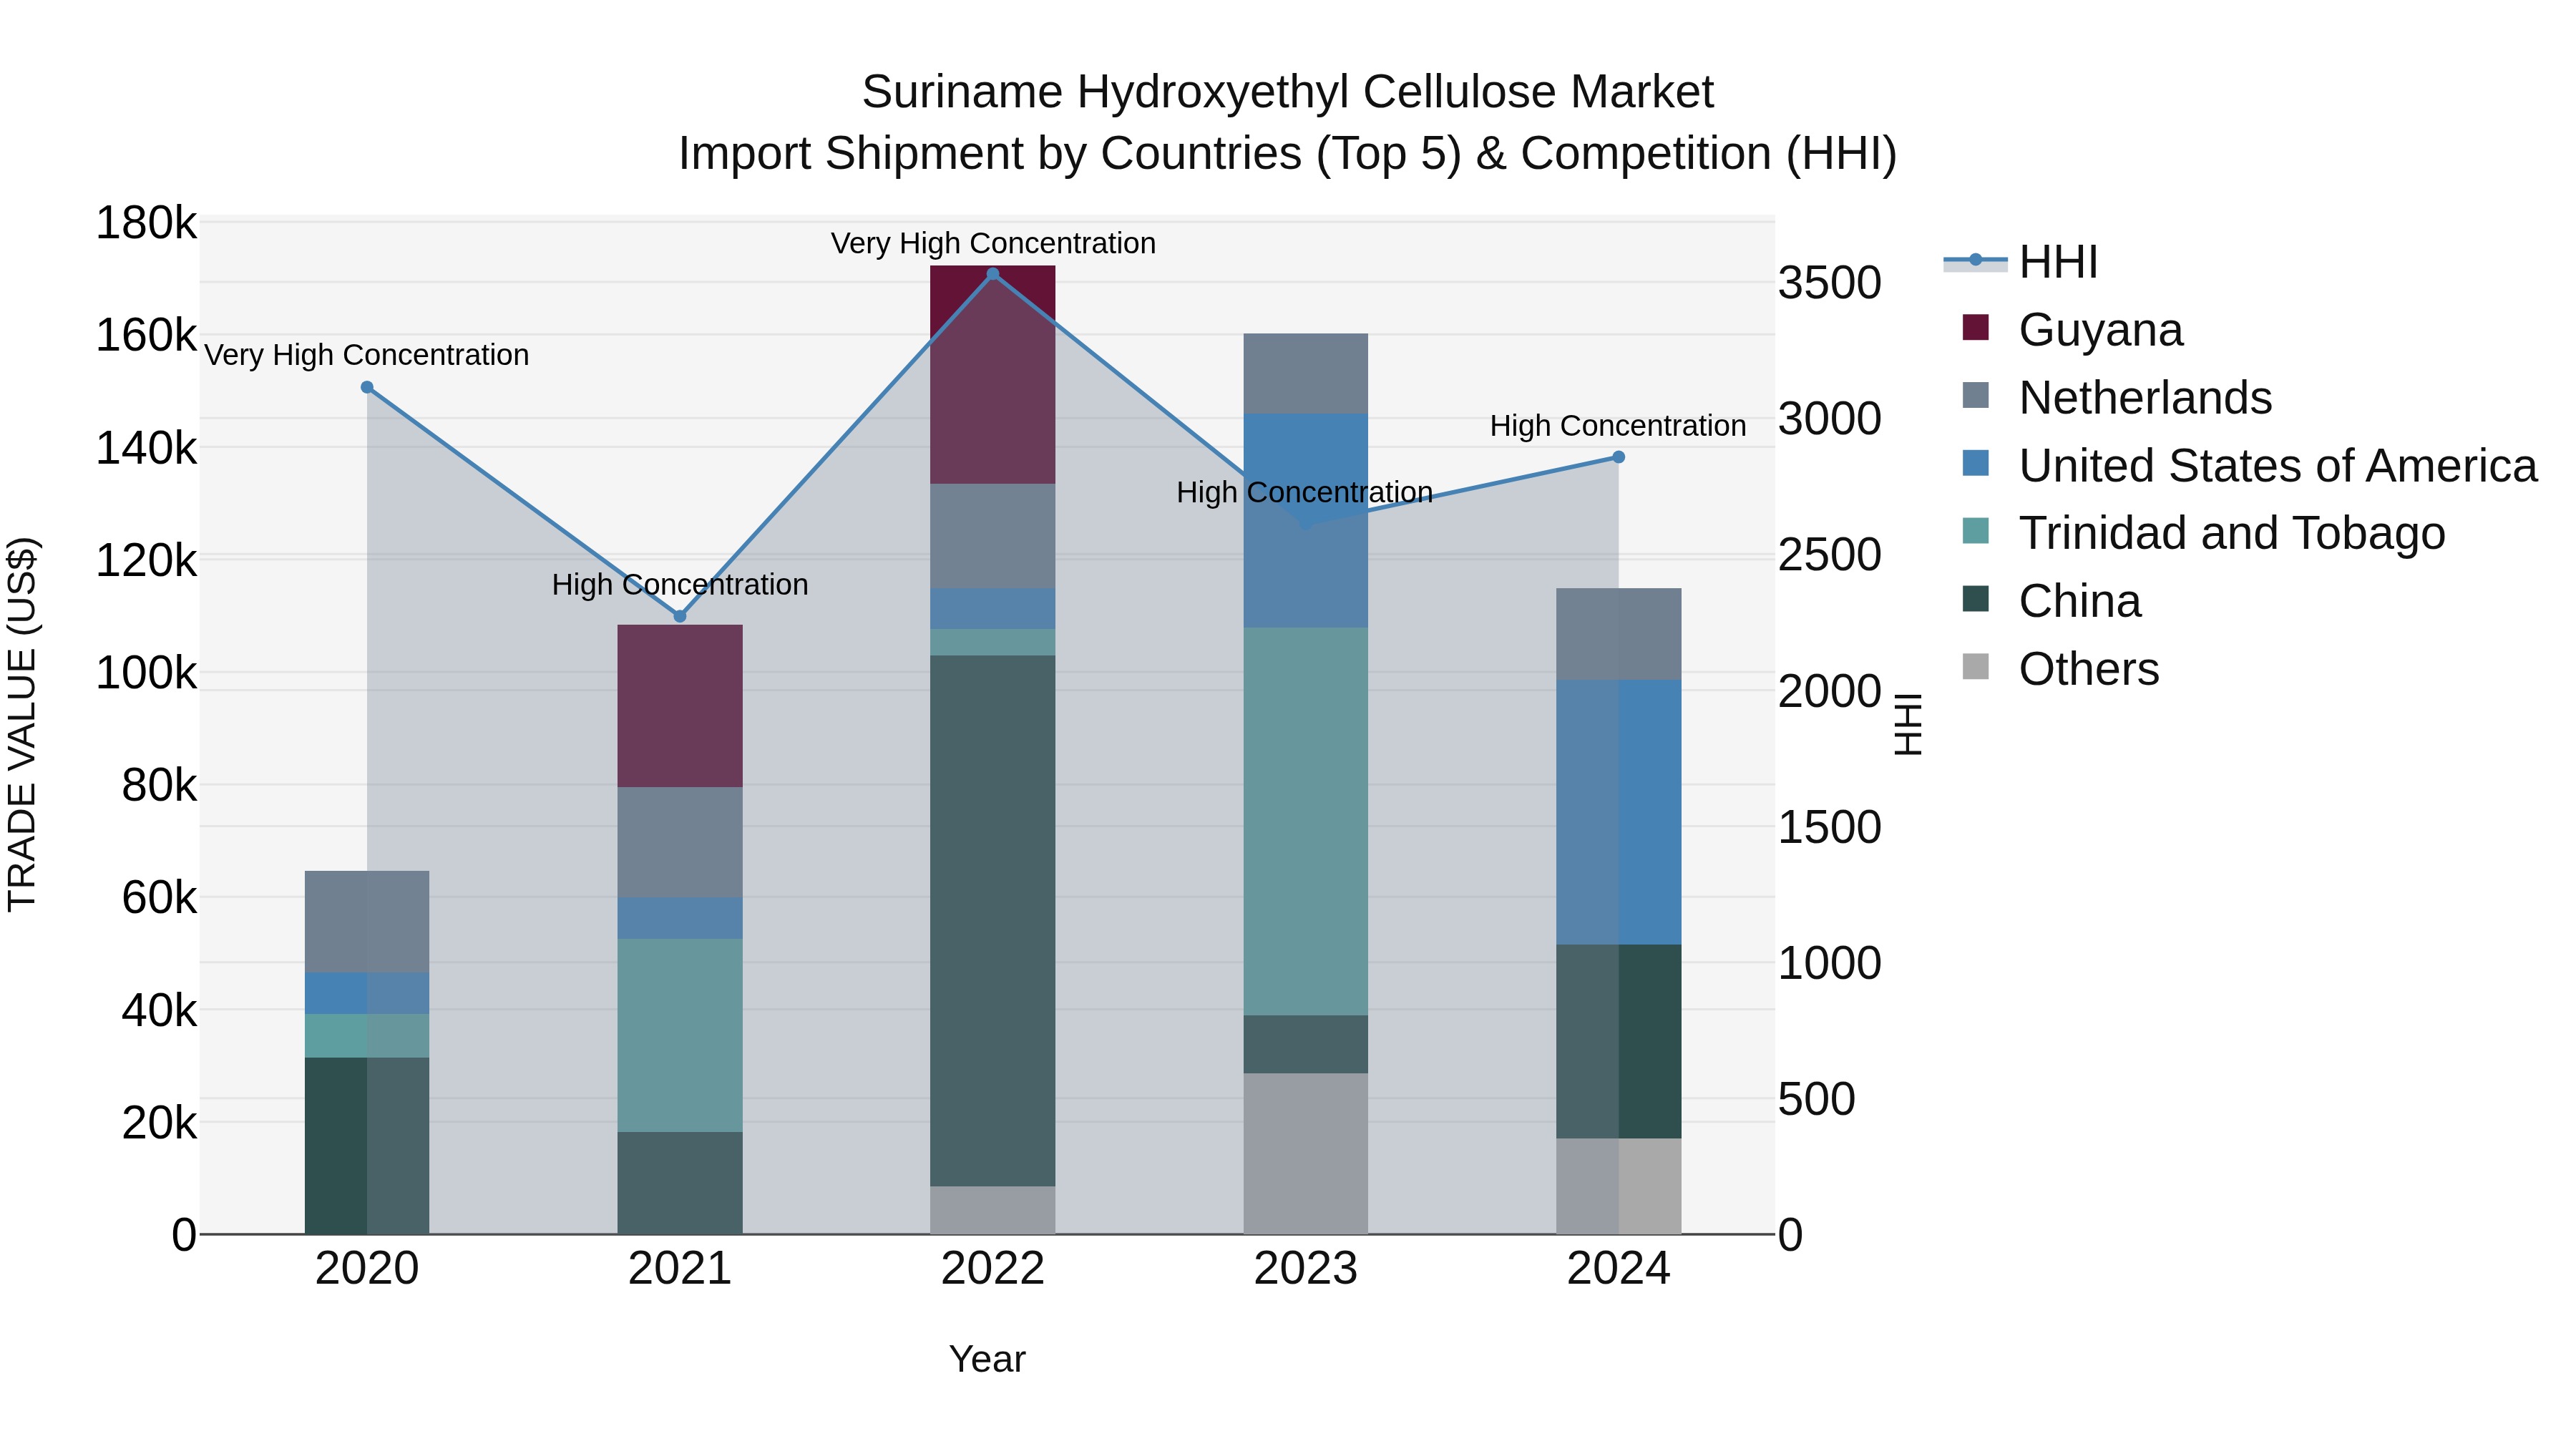Click the 2023 Trinidad and Tobago bar segment

click(1305, 822)
